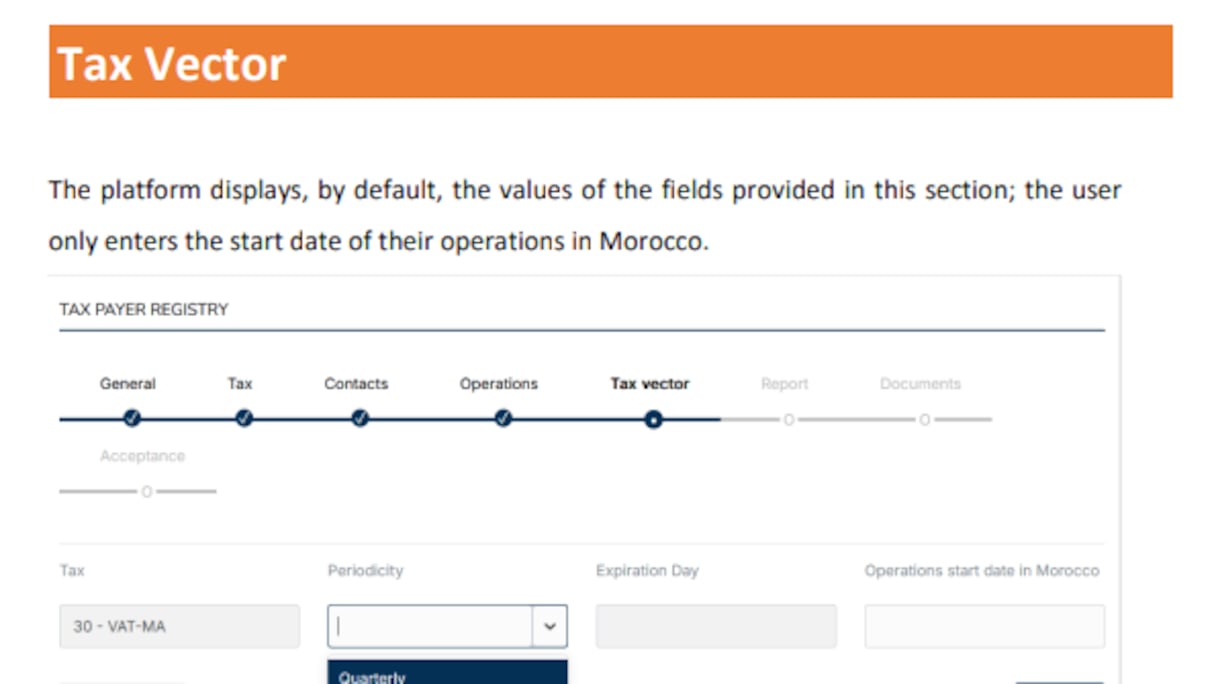Open the Periodicity dropdown arrow
This screenshot has height=684, width=1216.
(549, 626)
